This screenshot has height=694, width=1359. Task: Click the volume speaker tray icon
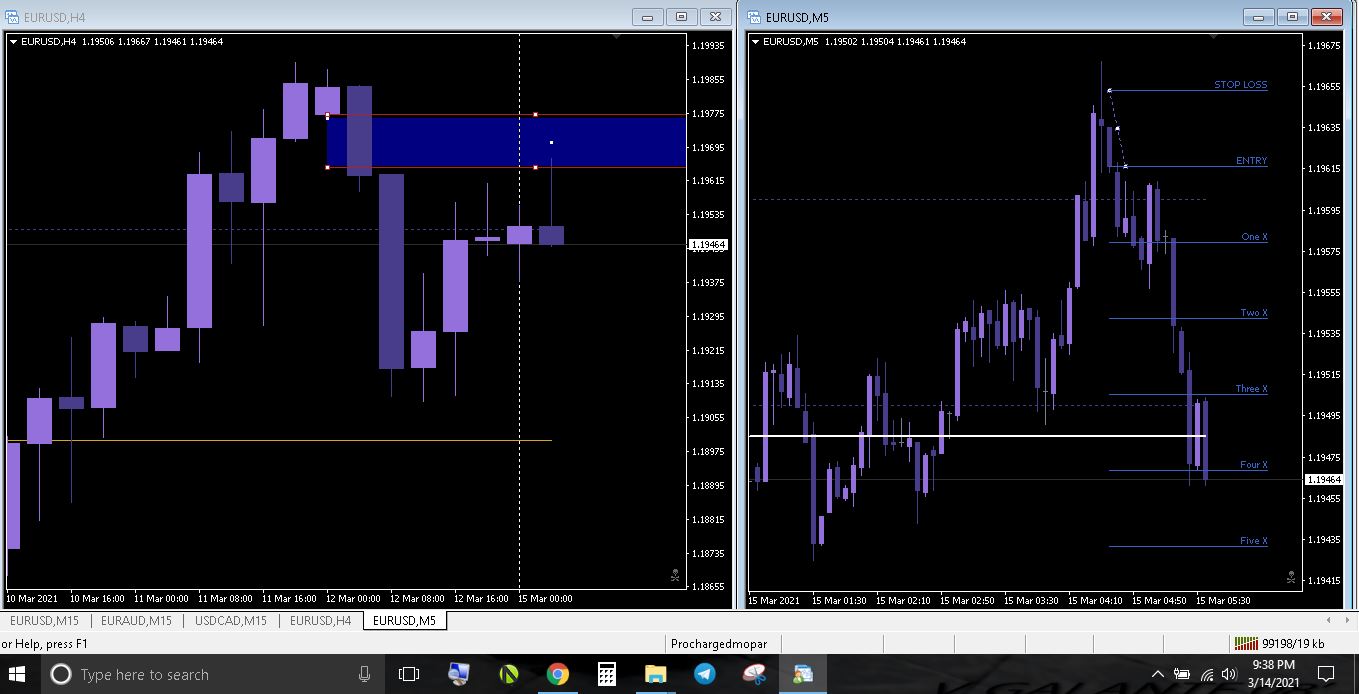(1230, 675)
